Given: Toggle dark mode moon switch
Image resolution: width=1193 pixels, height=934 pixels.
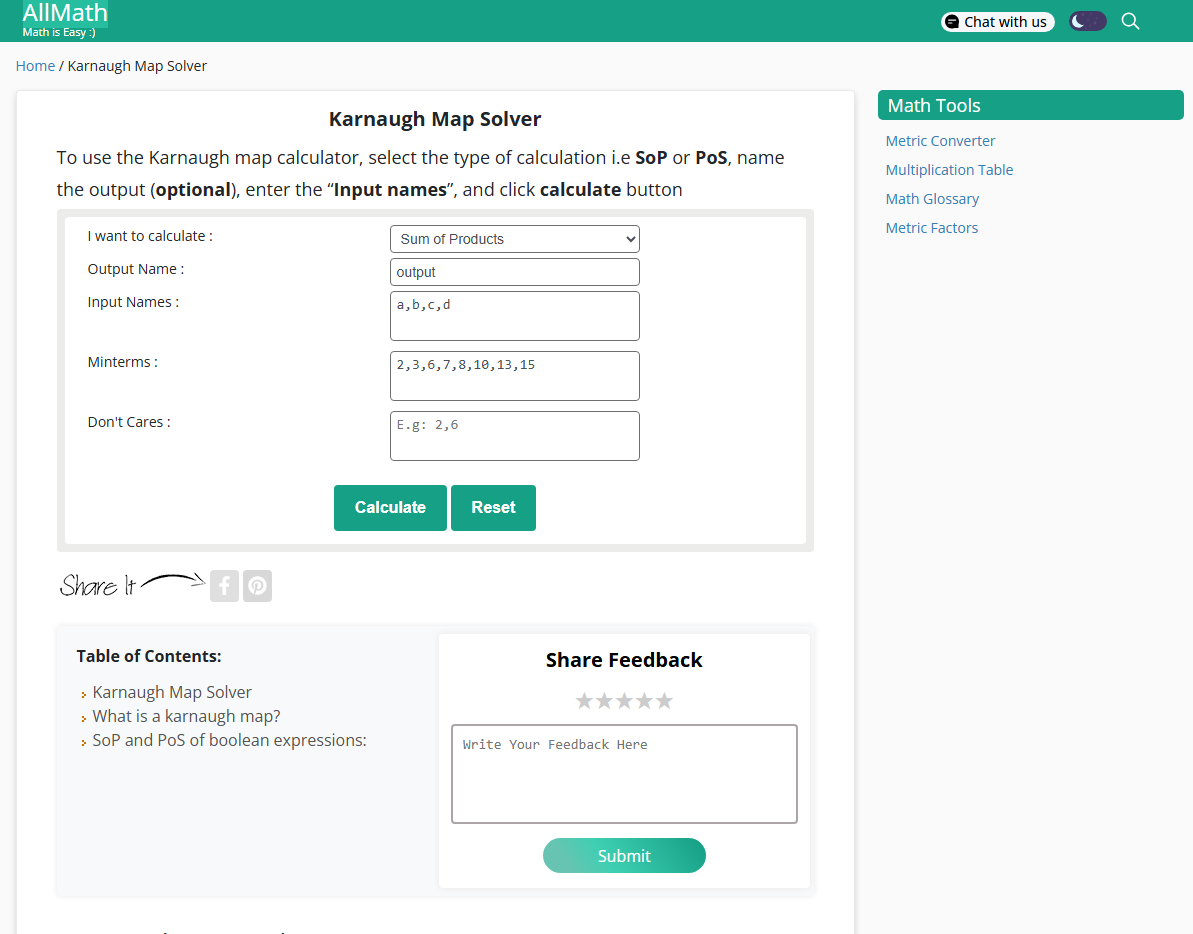Looking at the screenshot, I should 1087,21.
